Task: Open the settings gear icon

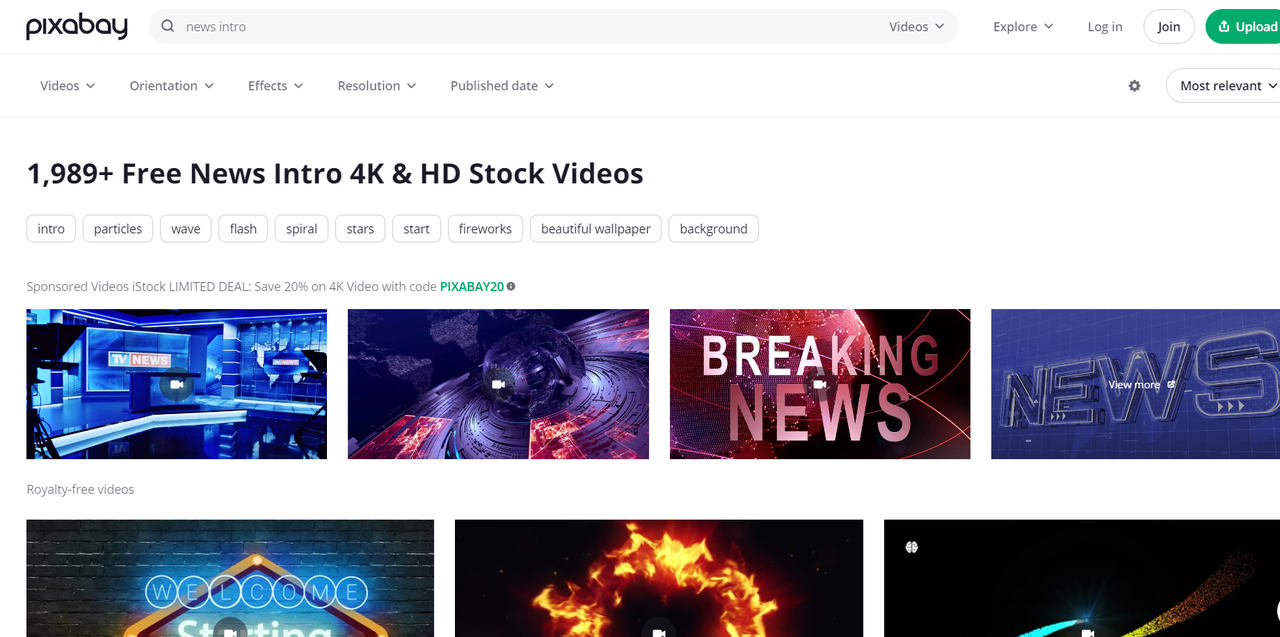Action: click(1134, 86)
